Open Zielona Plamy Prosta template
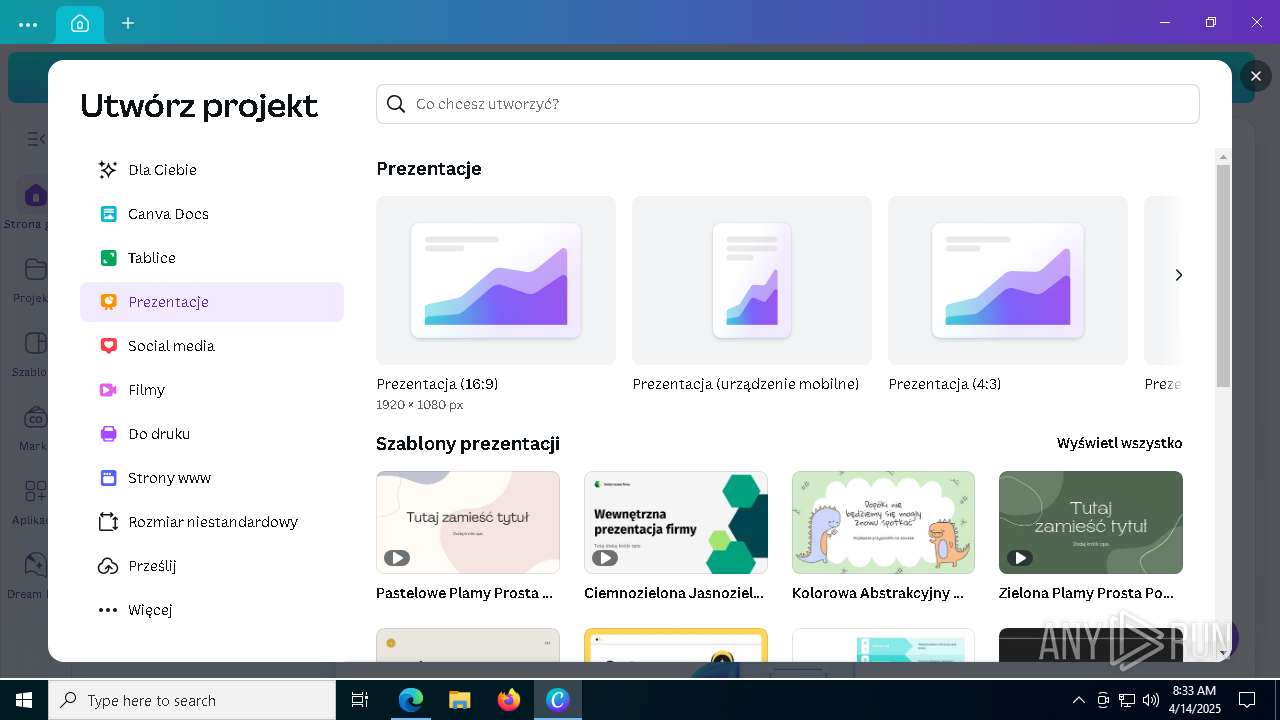This screenshot has height=720, width=1280. click(x=1091, y=522)
